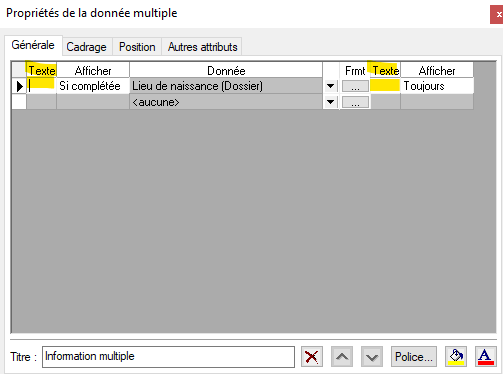Switch to the Cadrage tab

pos(86,47)
